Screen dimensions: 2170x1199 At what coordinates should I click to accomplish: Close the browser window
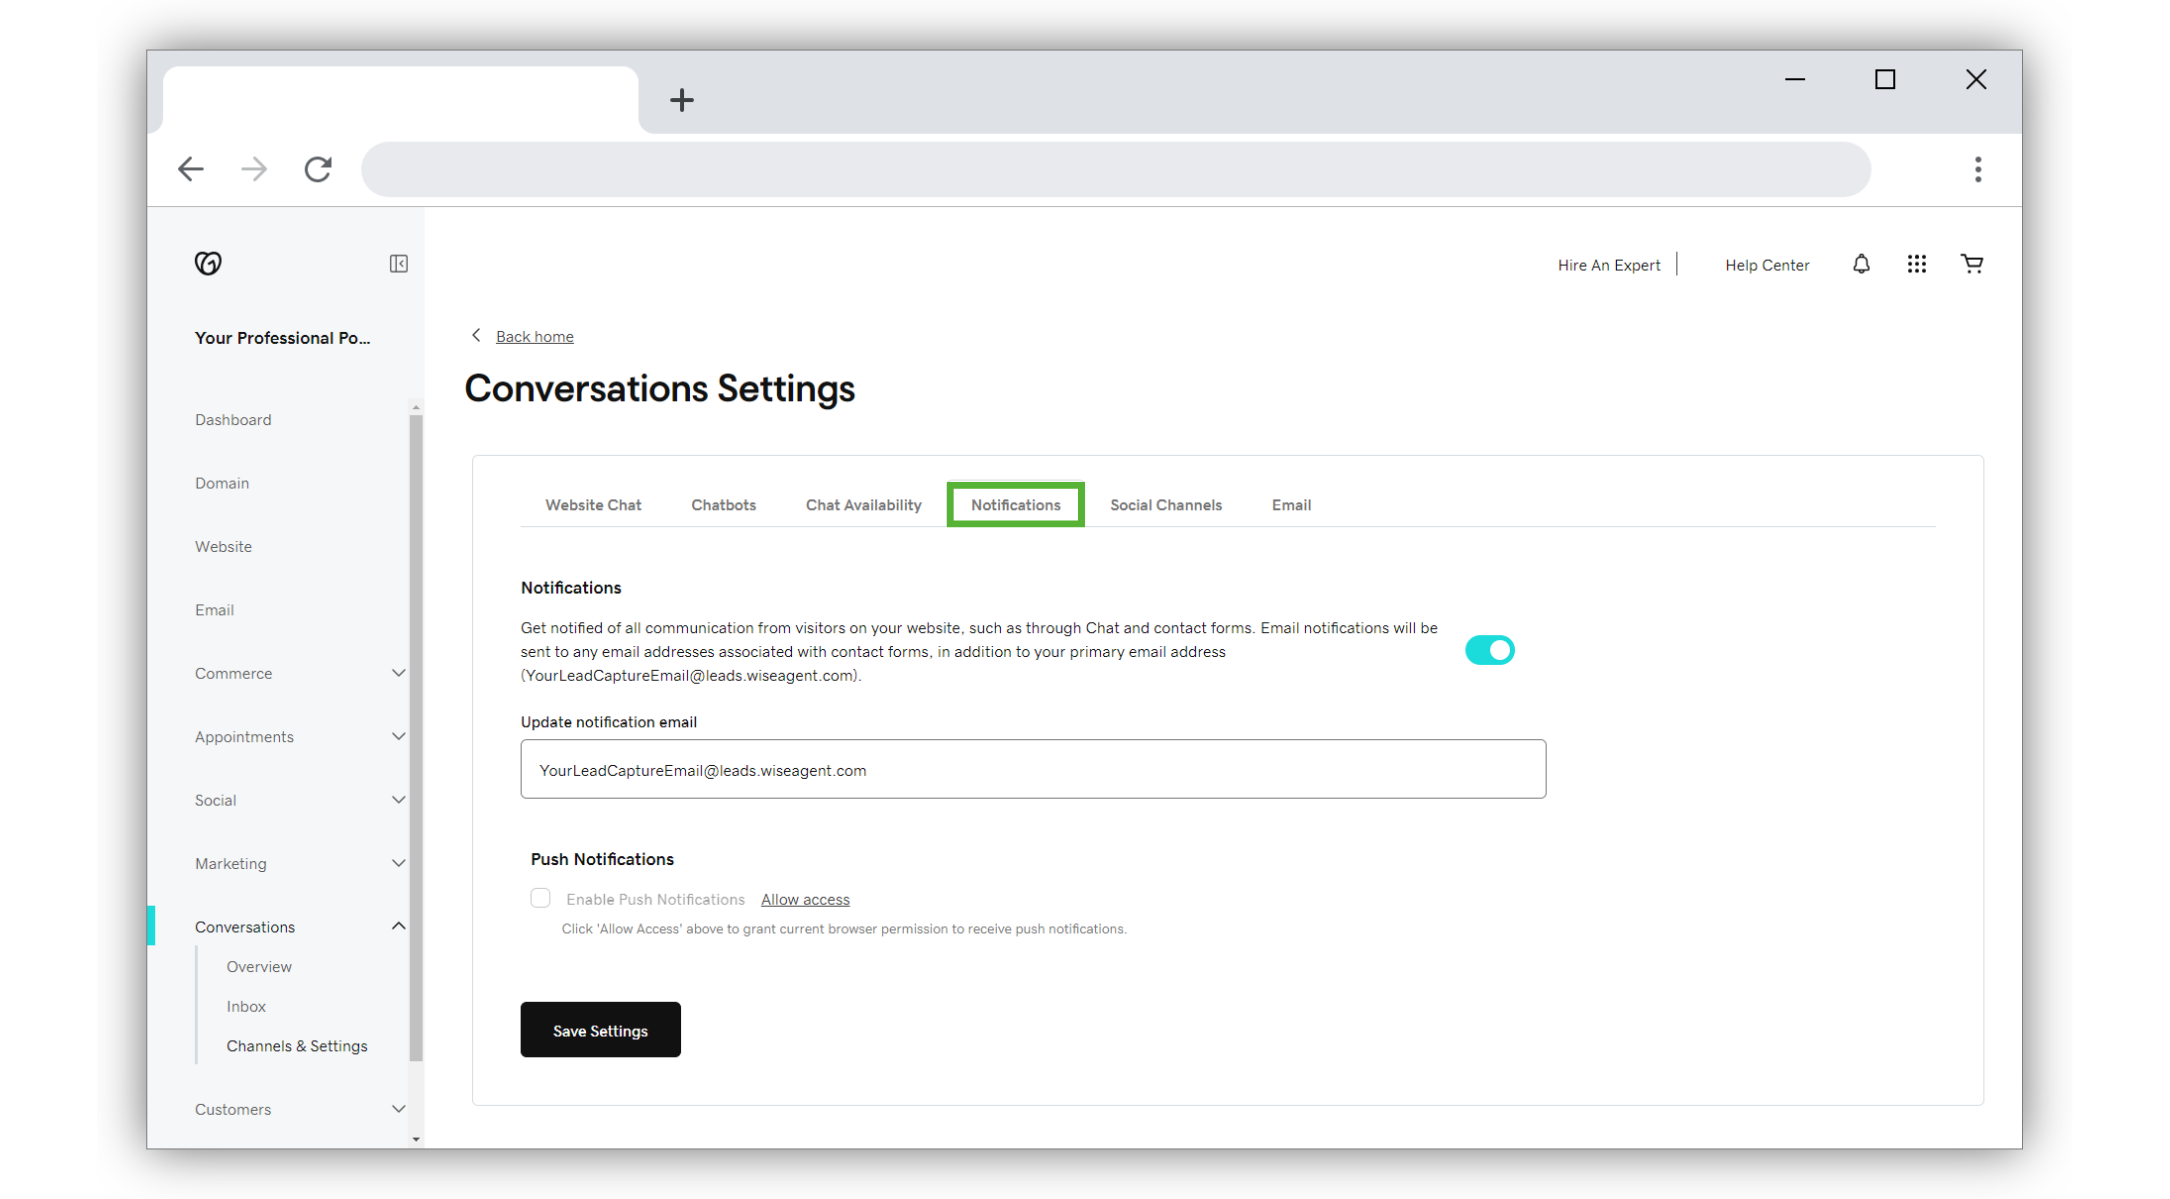[1976, 79]
